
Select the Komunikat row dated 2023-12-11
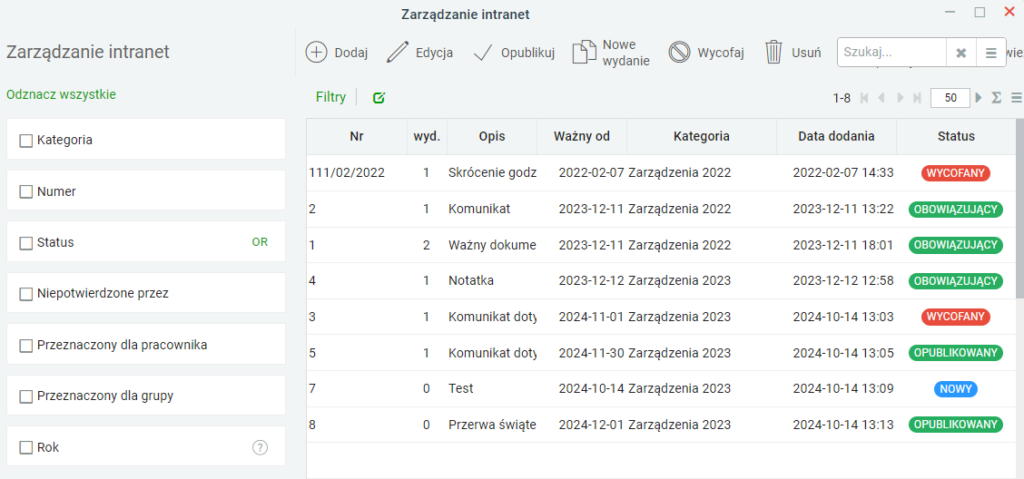[x=661, y=209]
